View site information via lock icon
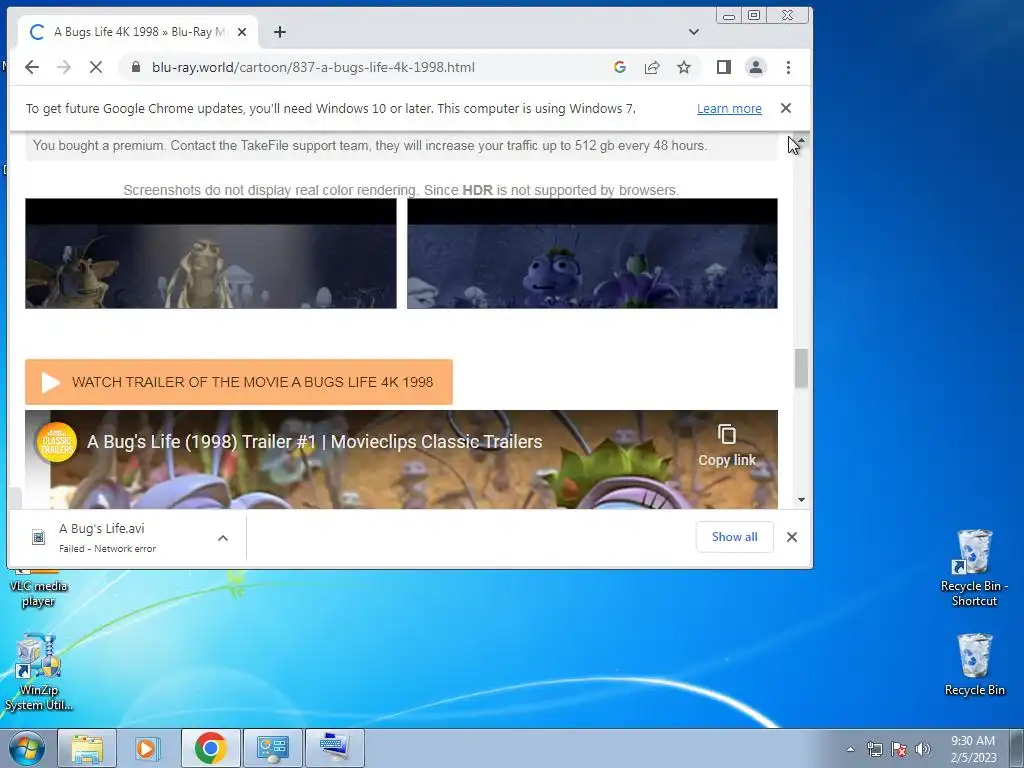 pyautogui.click(x=136, y=67)
